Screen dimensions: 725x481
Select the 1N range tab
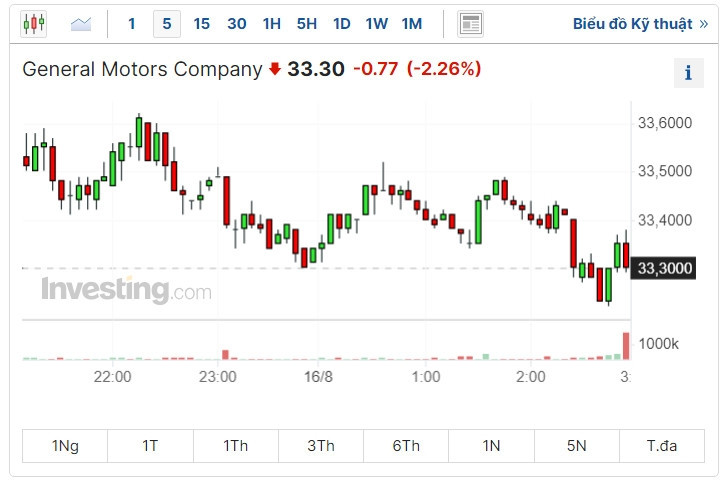pyautogui.click(x=491, y=446)
